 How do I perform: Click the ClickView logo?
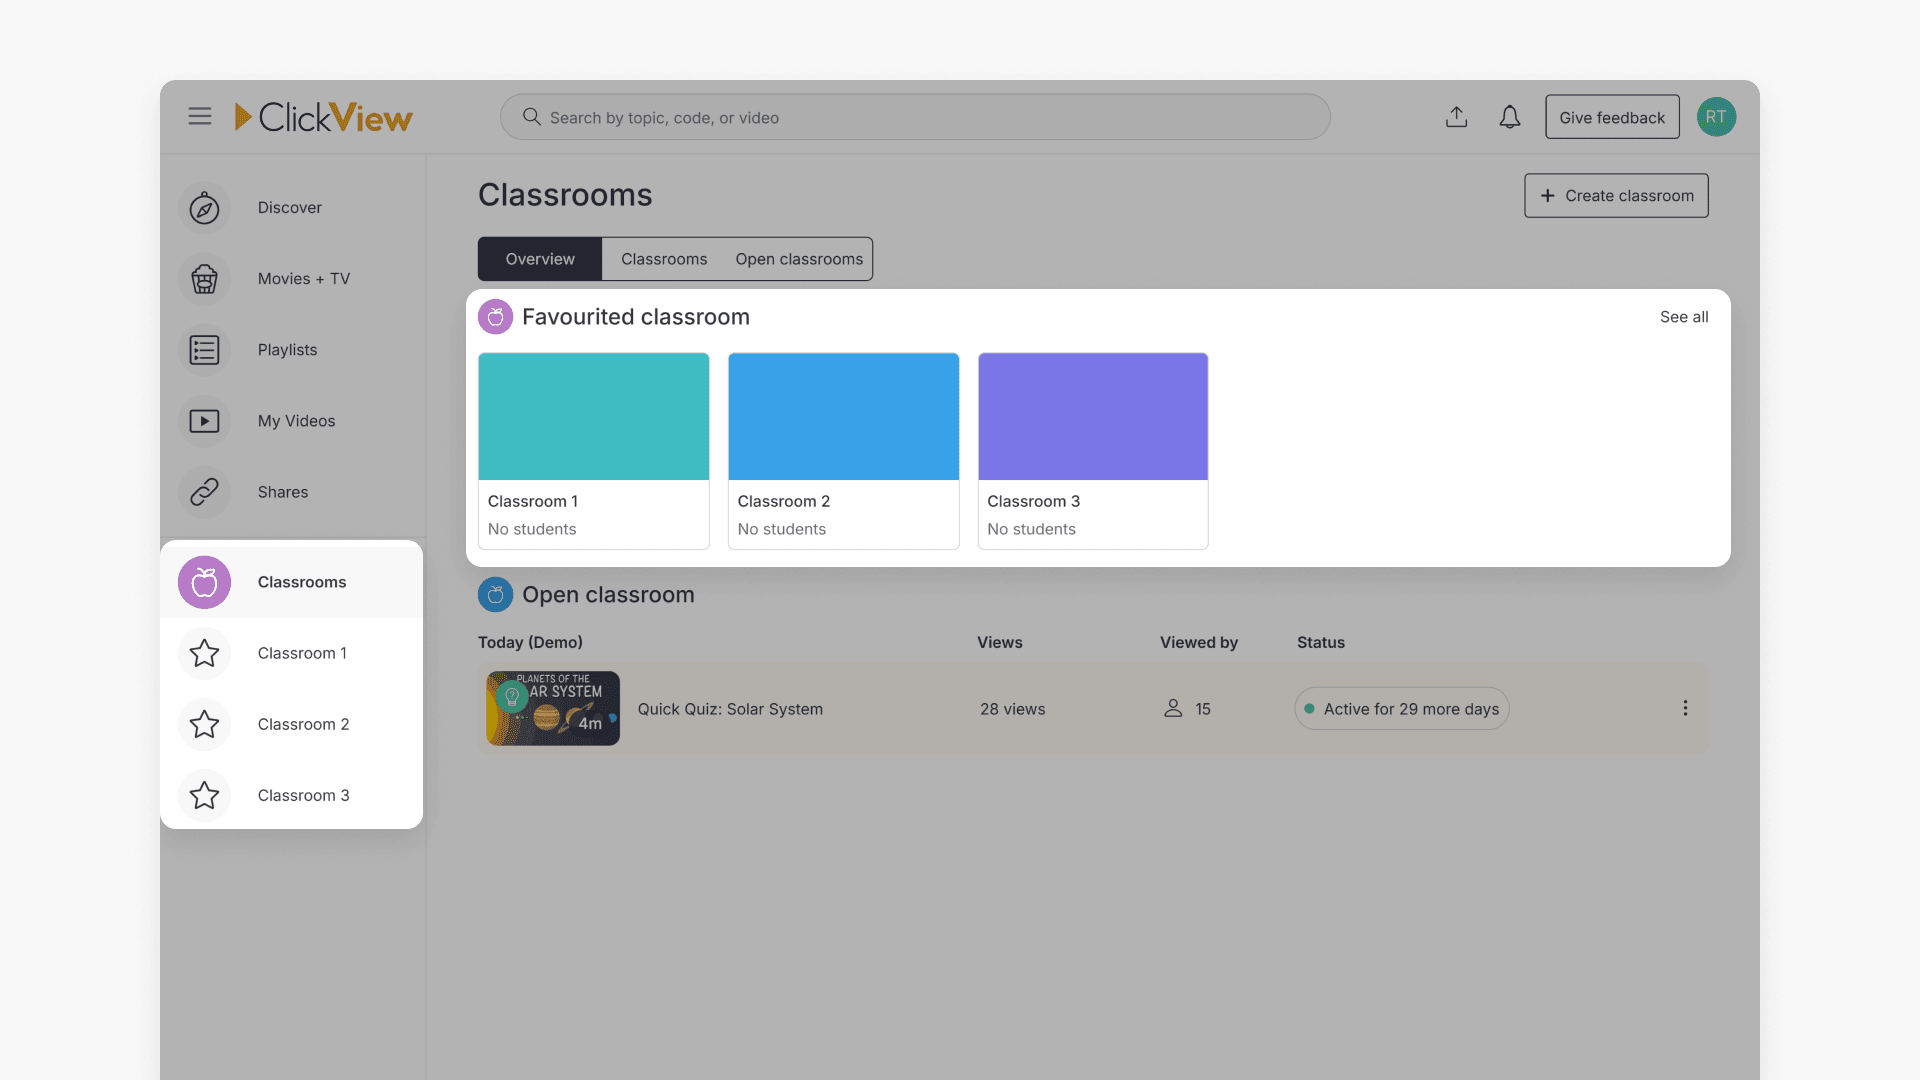click(322, 117)
